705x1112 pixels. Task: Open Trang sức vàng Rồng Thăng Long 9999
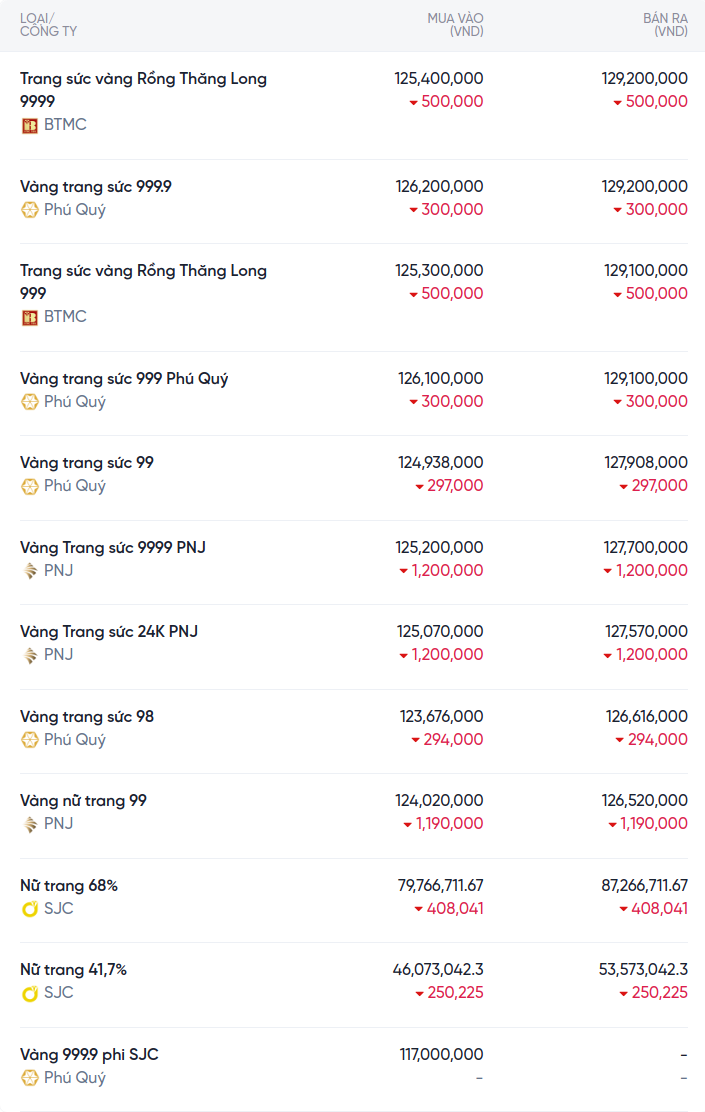pyautogui.click(x=143, y=89)
